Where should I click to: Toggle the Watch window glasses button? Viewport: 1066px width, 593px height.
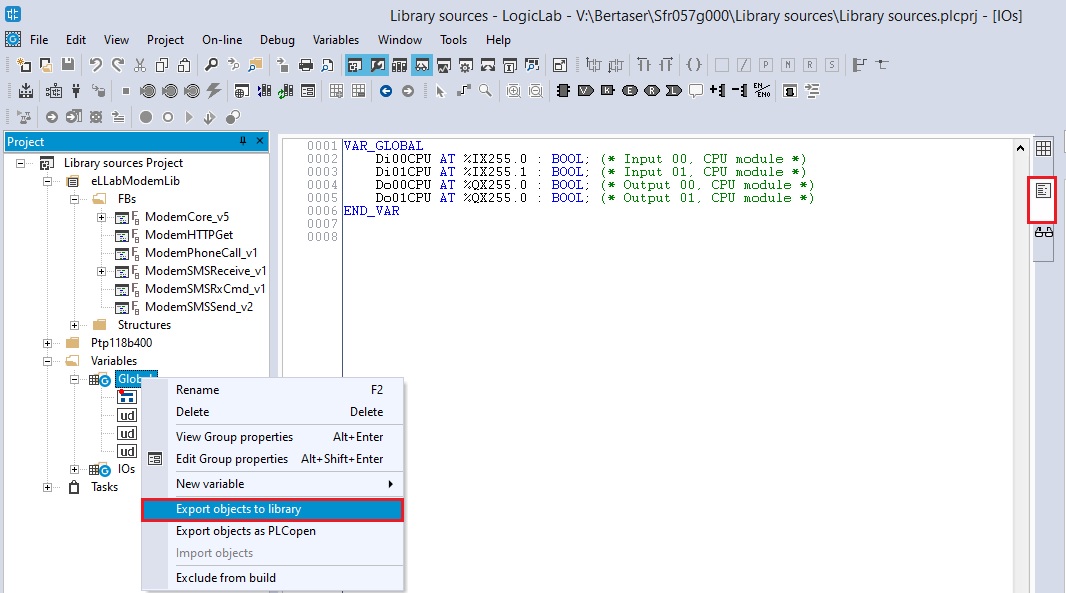[x=422, y=65]
